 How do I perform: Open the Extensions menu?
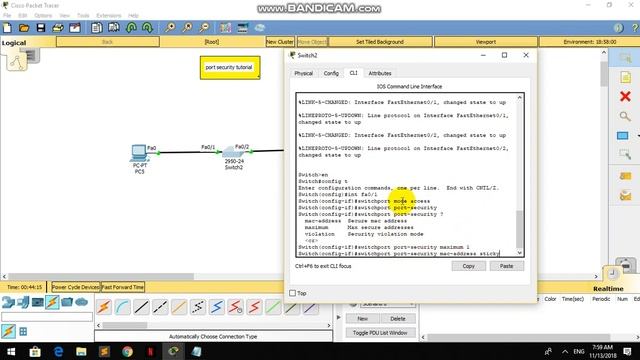point(109,16)
